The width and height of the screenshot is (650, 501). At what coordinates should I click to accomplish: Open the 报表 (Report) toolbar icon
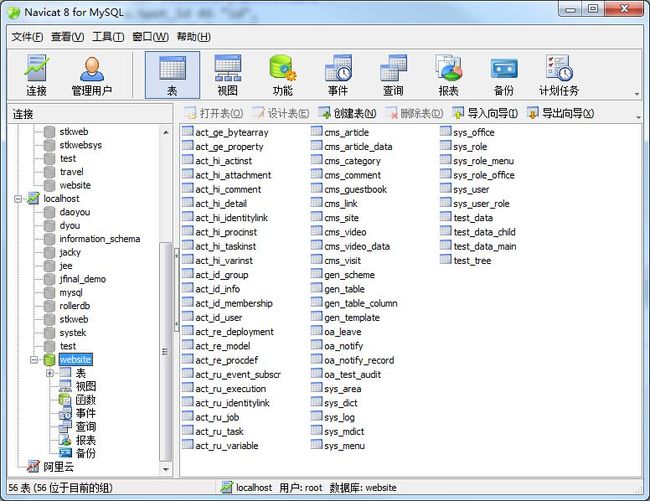[449, 75]
